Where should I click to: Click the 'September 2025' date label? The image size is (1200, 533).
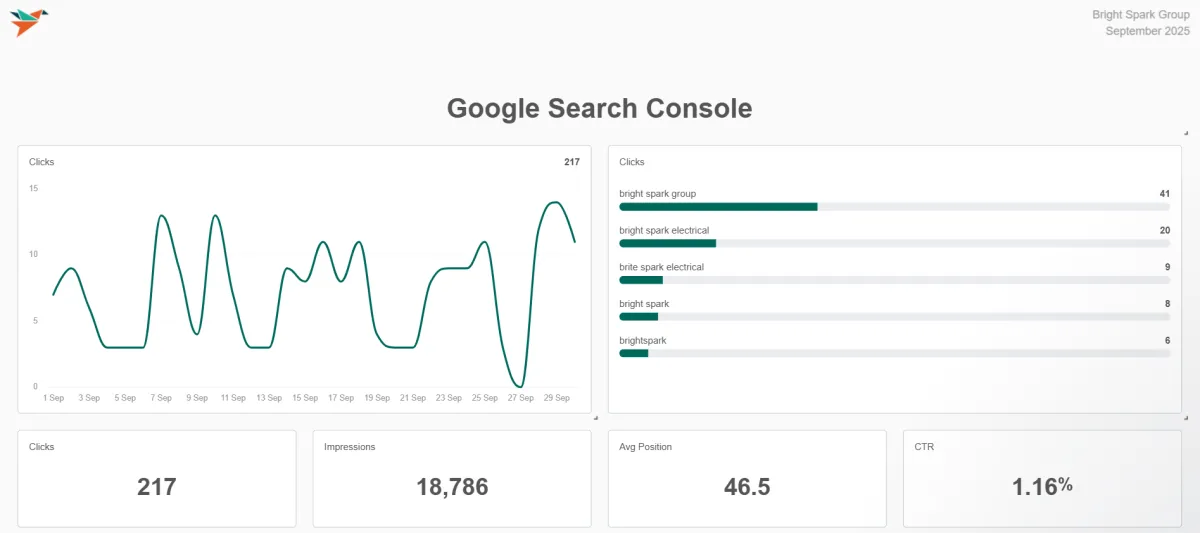click(x=1147, y=31)
